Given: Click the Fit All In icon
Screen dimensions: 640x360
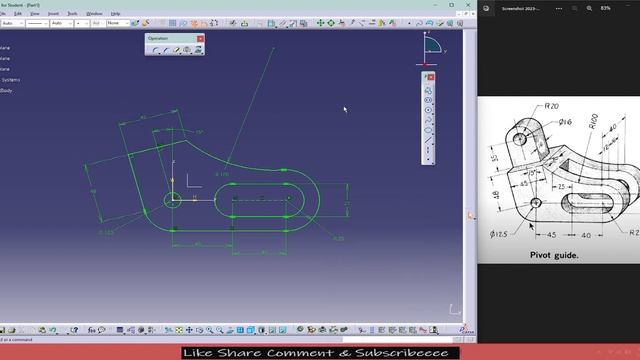Looking at the screenshot, I should (x=179, y=330).
